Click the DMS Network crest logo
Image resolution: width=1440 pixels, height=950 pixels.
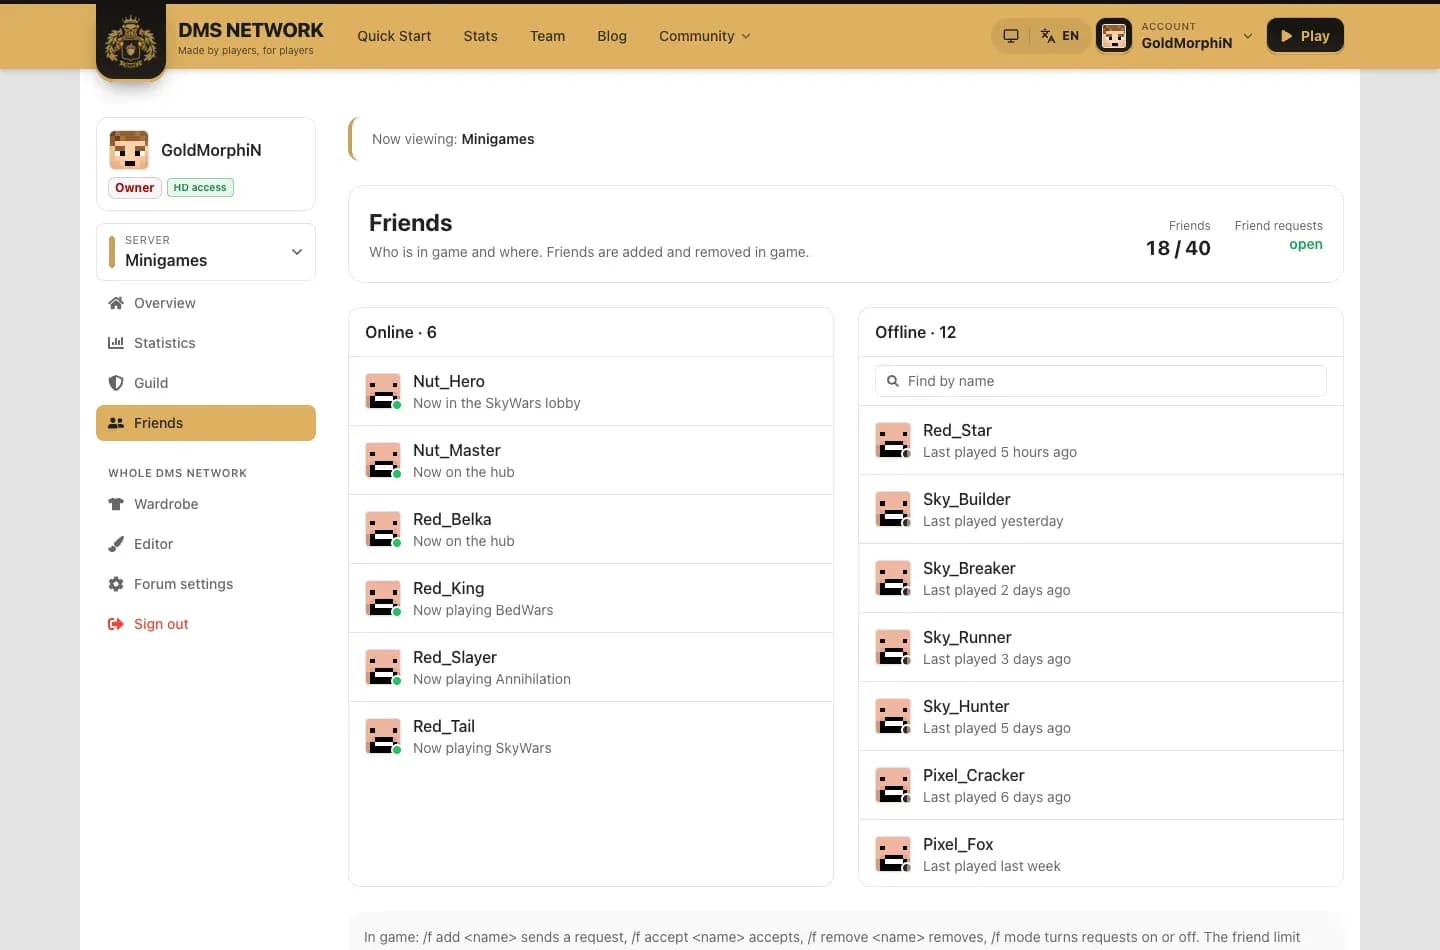coord(131,40)
